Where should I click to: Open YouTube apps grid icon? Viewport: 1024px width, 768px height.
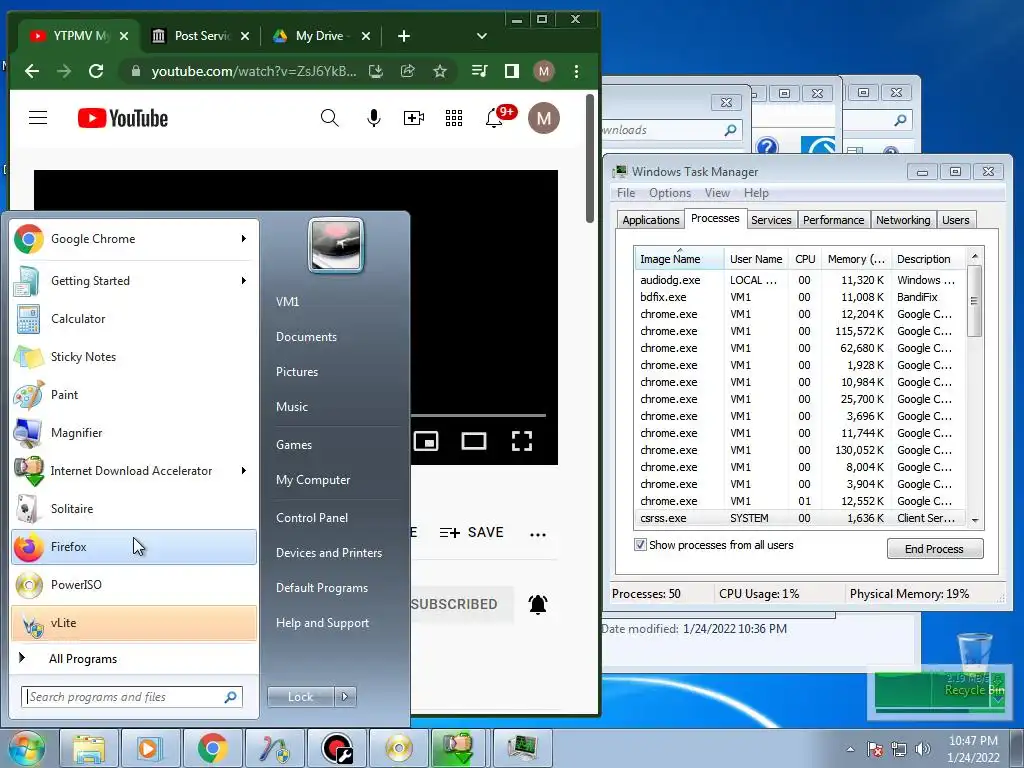point(454,118)
